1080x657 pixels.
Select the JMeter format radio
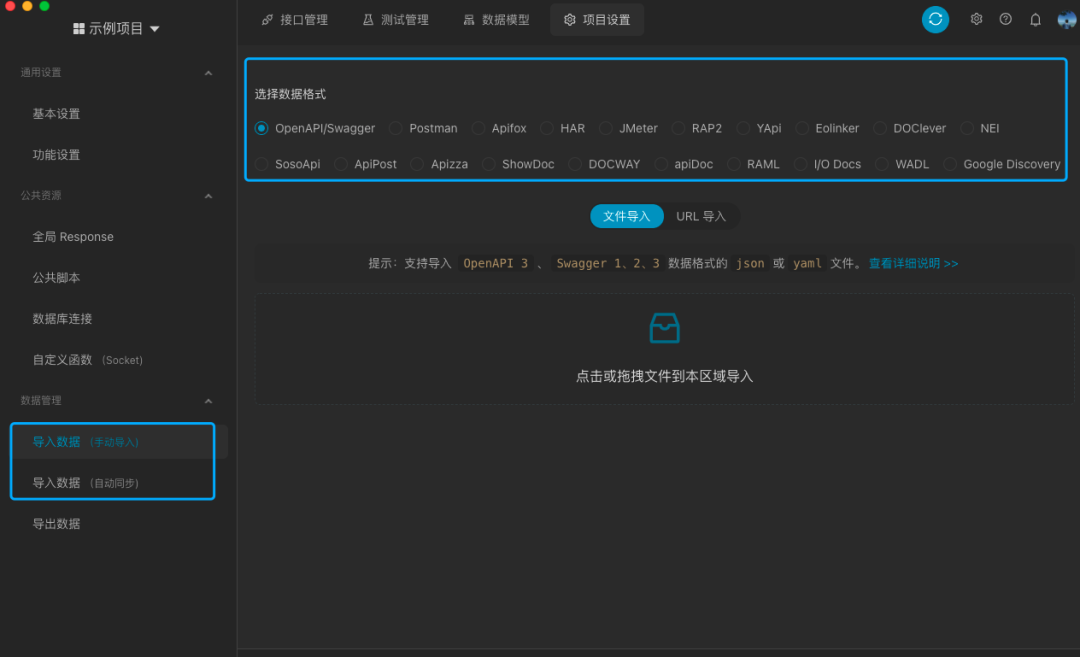605,128
